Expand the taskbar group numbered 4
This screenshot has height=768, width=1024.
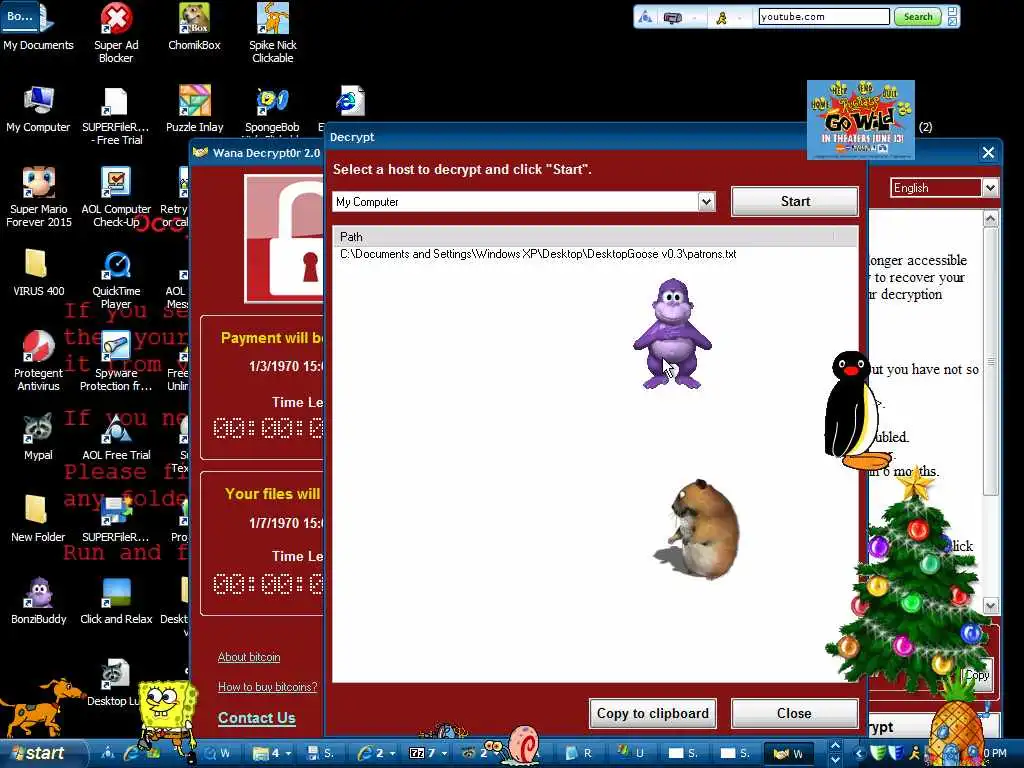272,753
